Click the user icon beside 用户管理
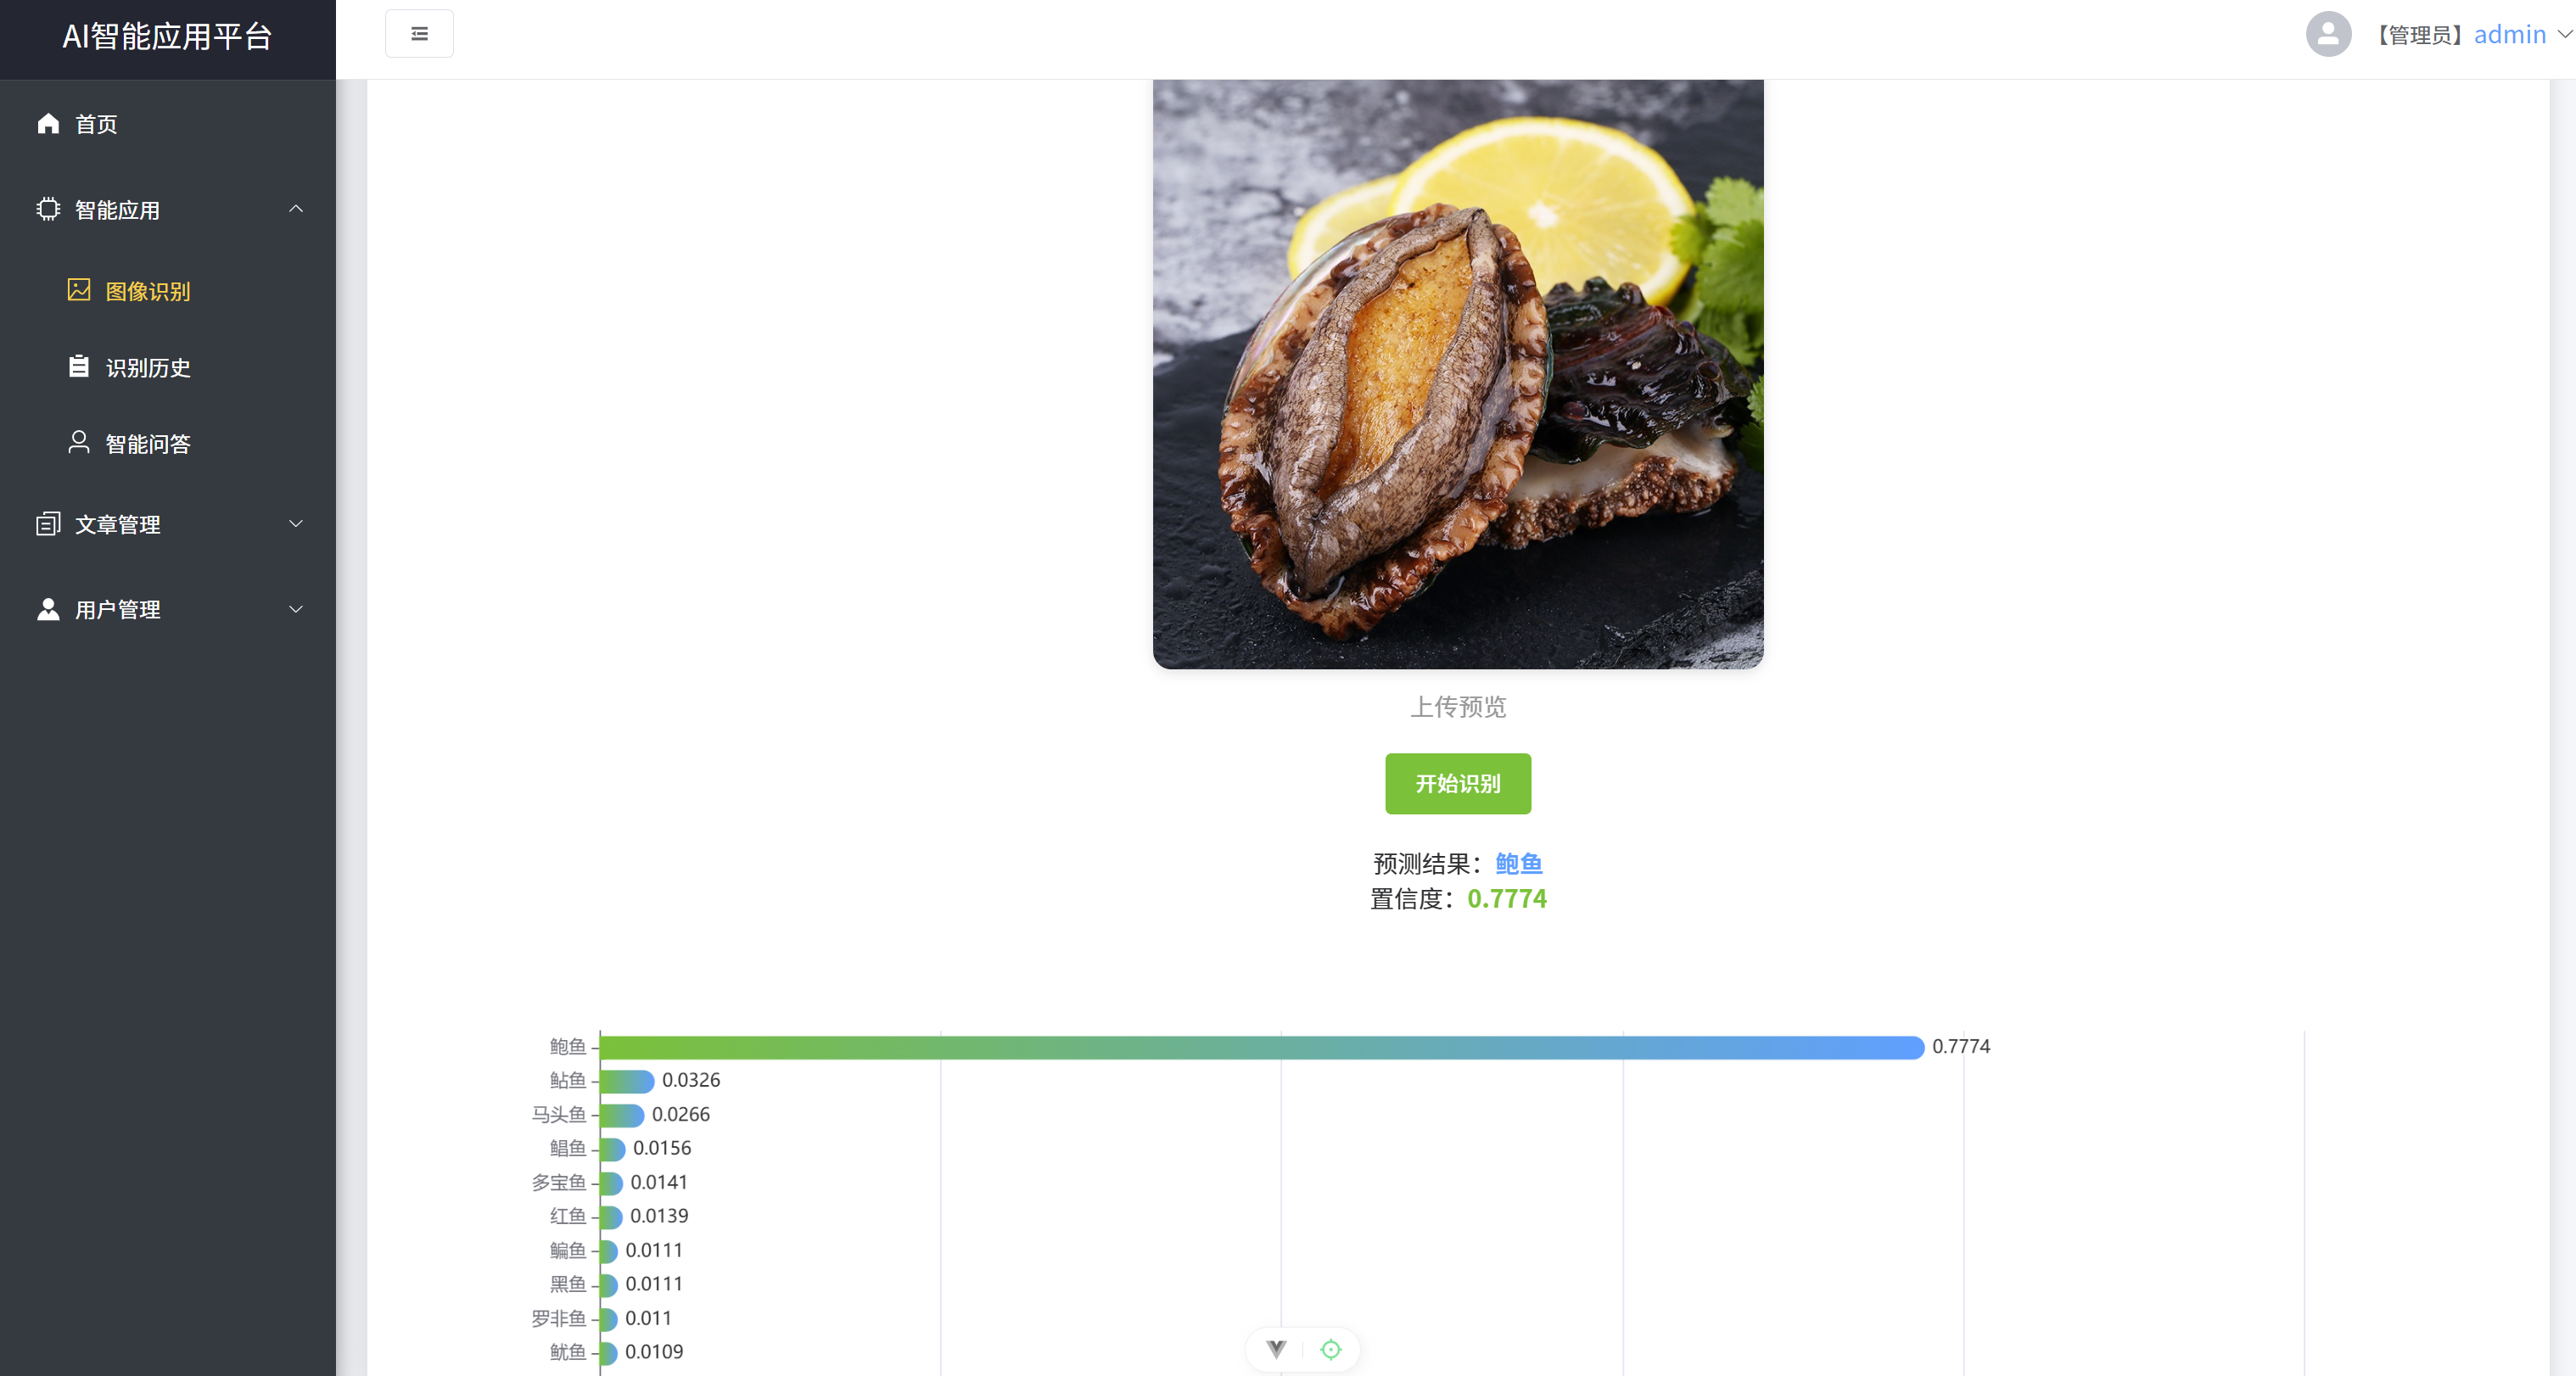 point(48,609)
